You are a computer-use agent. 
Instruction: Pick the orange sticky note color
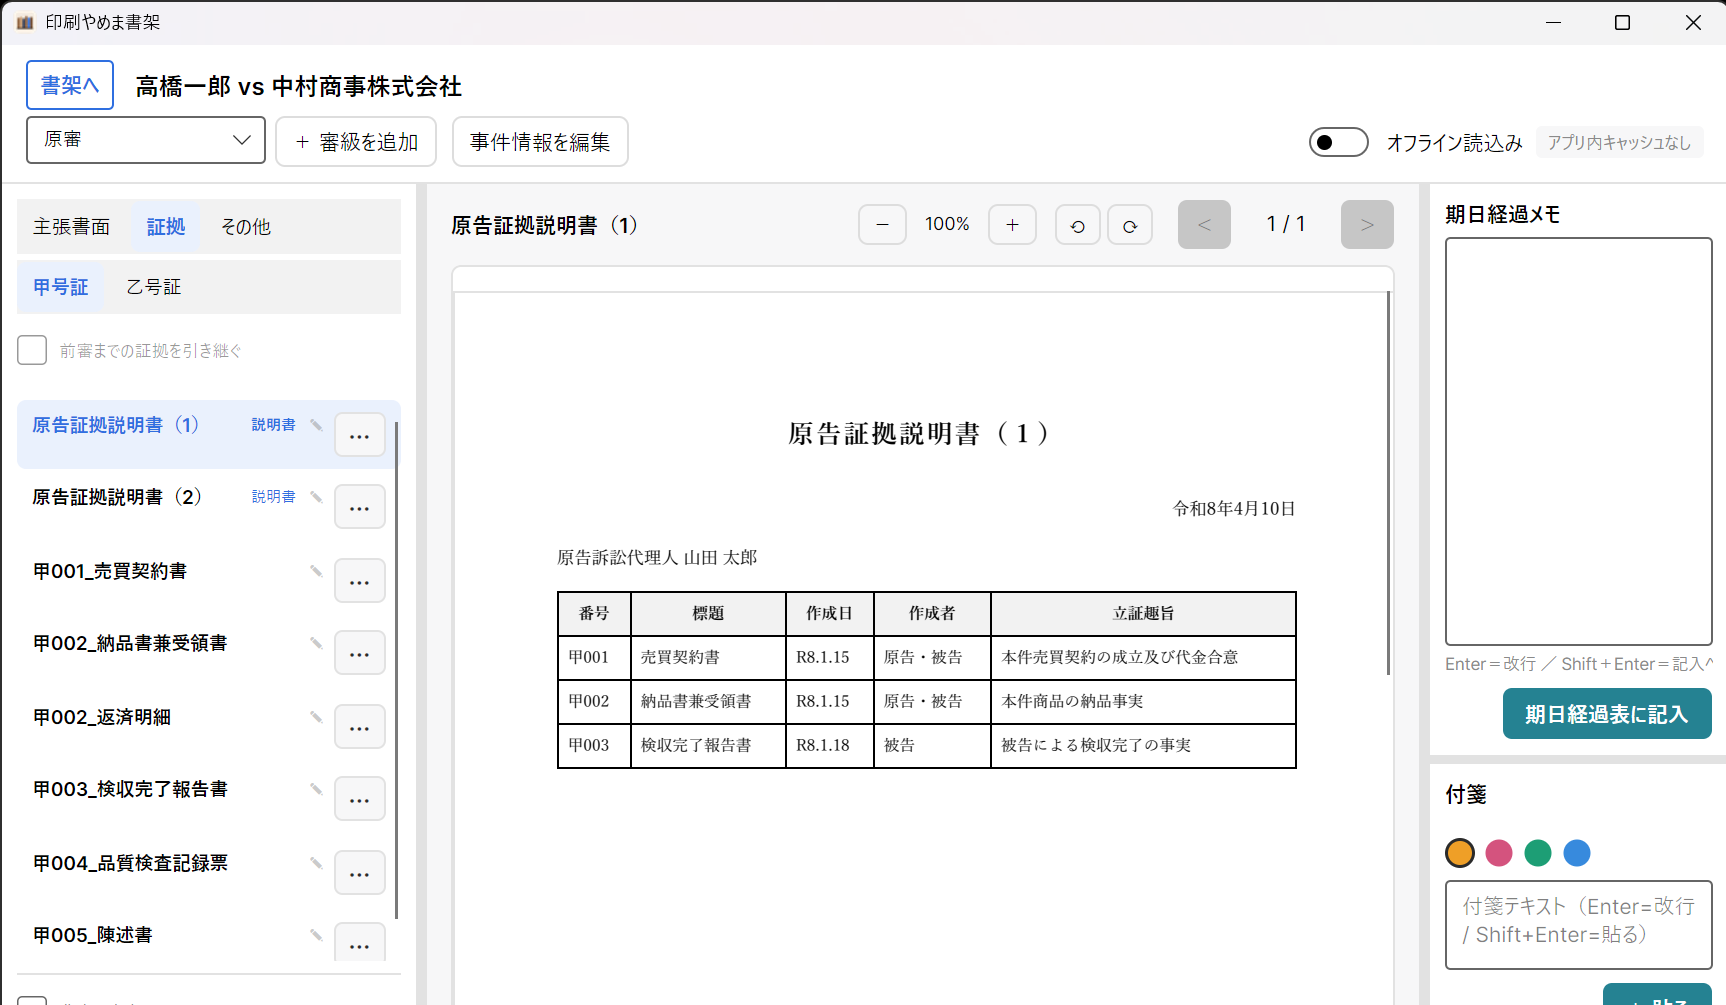(x=1460, y=853)
